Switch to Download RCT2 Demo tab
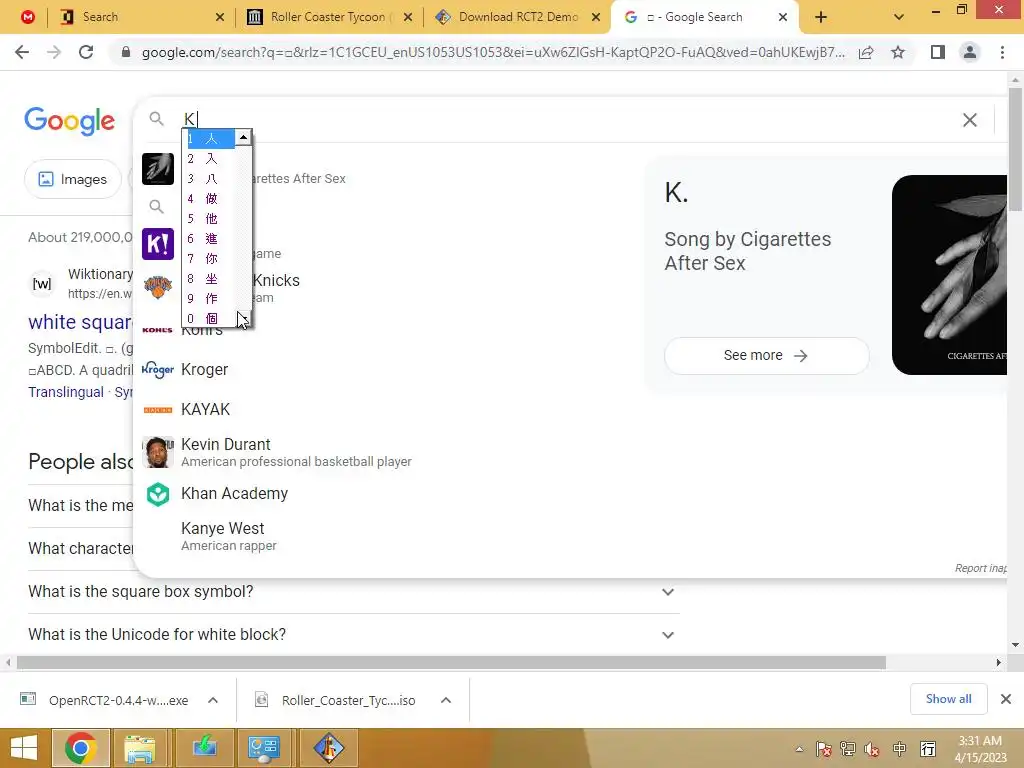The height and width of the screenshot is (768, 1024). point(518,17)
